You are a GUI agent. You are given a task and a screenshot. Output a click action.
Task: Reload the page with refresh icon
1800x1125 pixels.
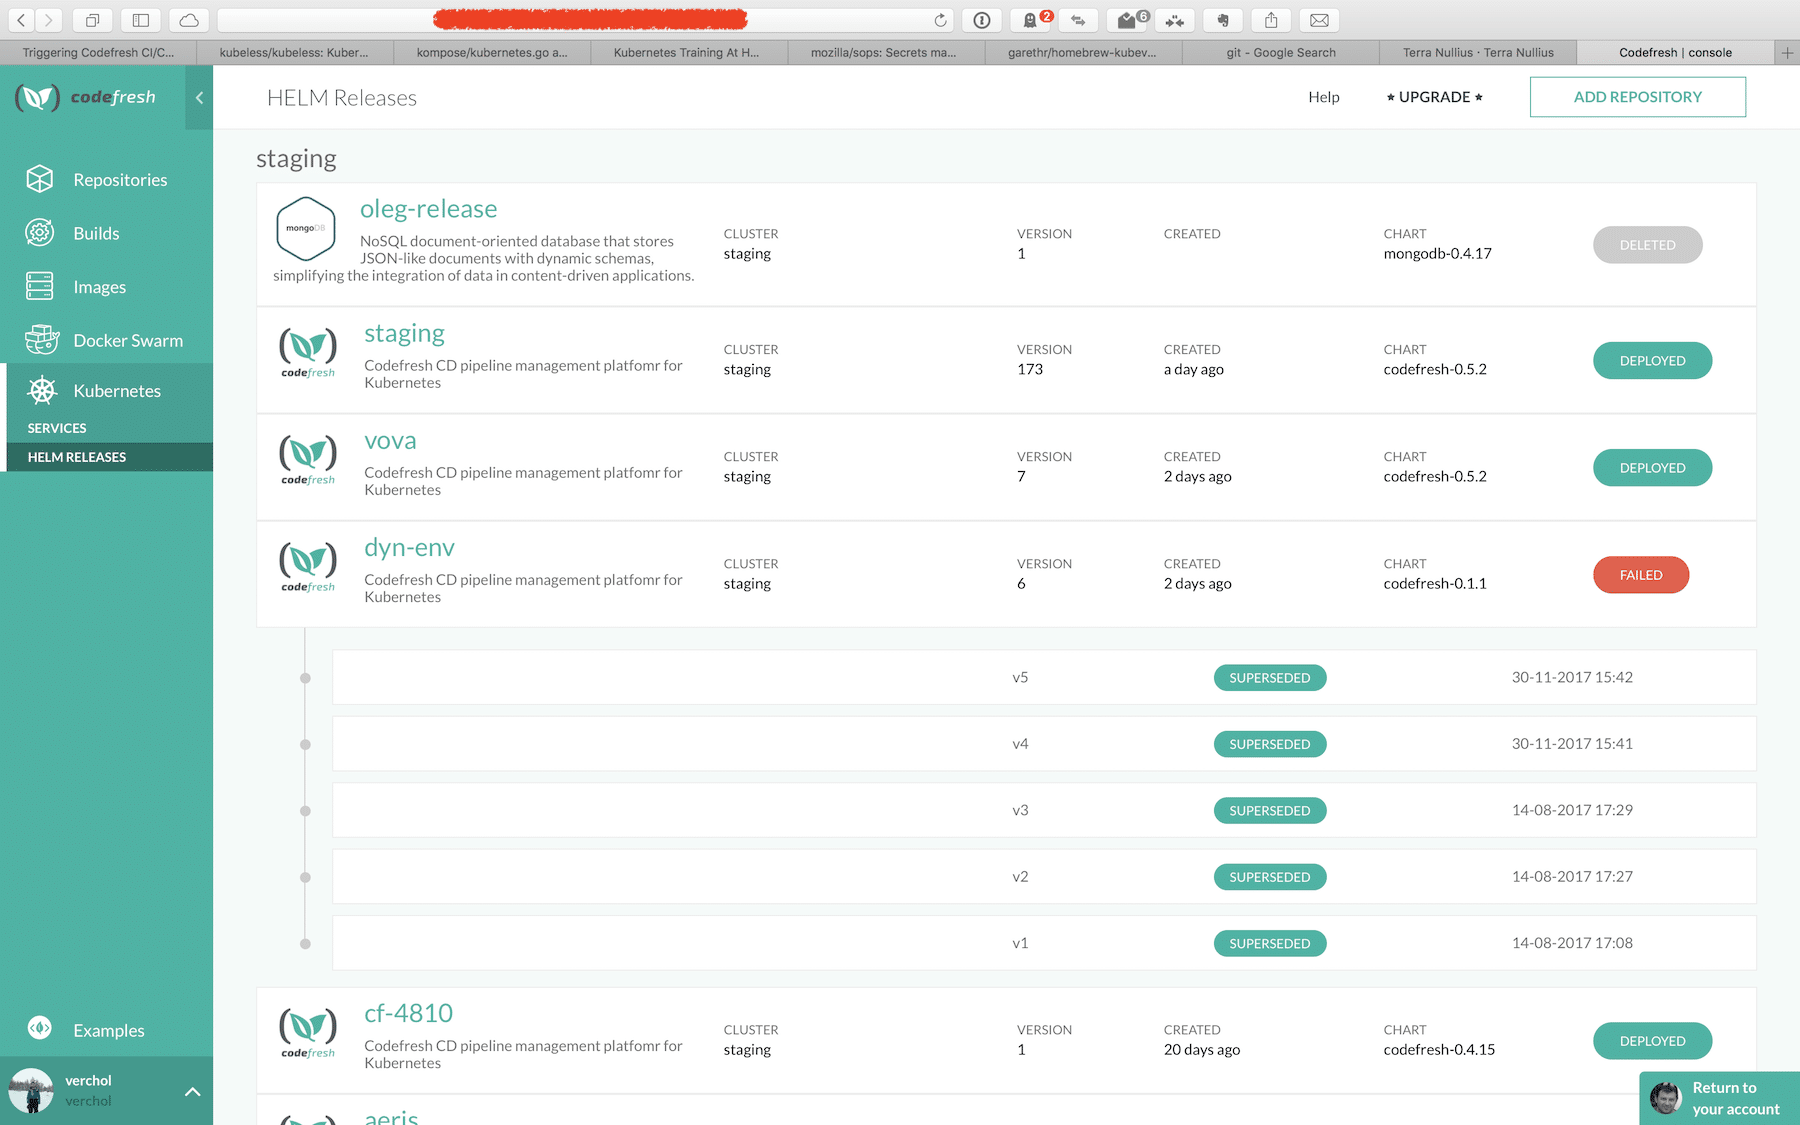point(940,20)
